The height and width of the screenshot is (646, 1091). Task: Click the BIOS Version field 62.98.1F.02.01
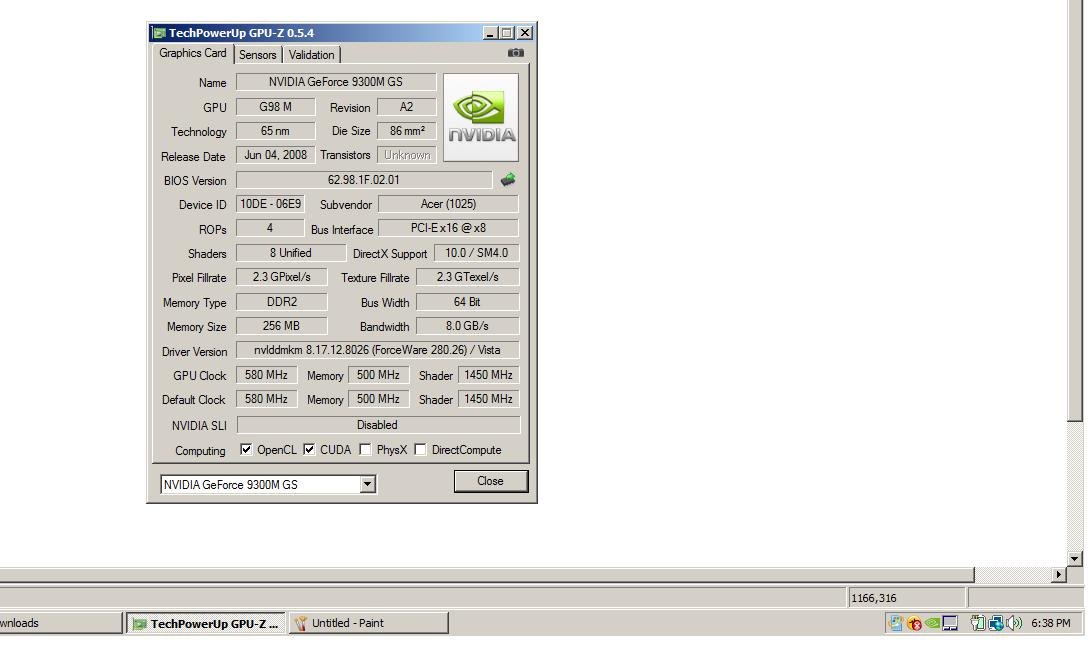(x=364, y=180)
